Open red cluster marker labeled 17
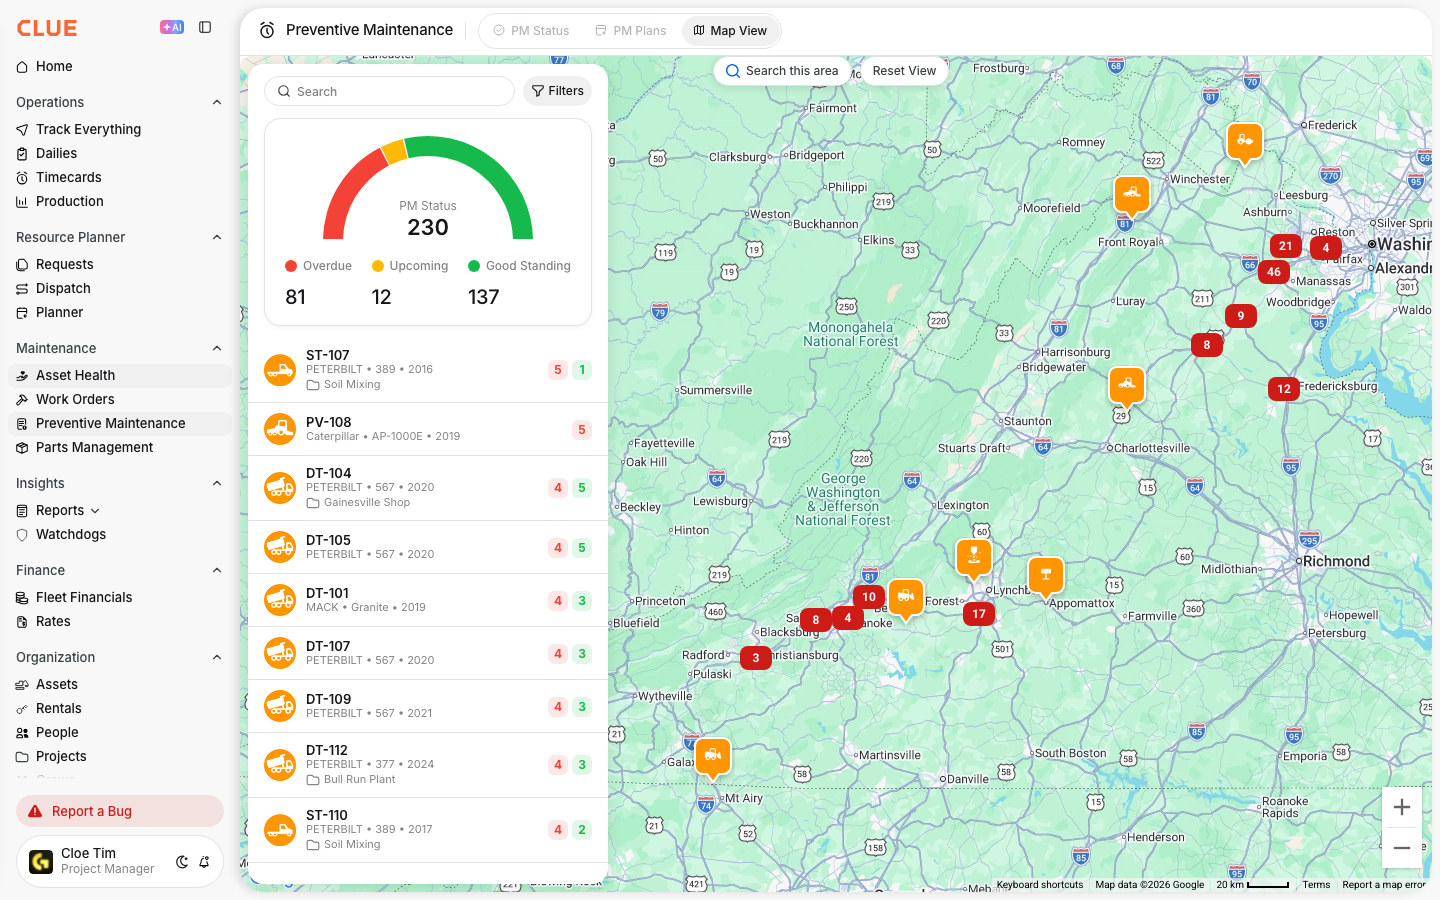Viewport: 1440px width, 900px height. 979,614
